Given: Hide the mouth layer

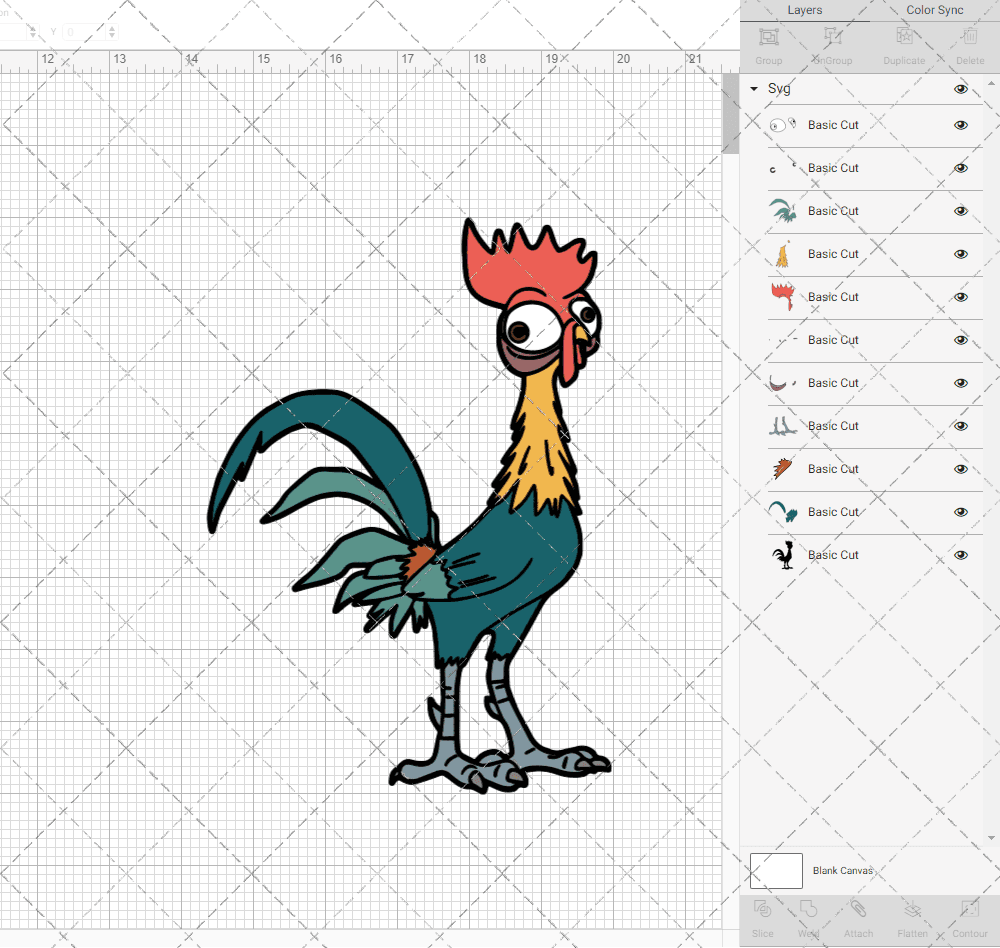Looking at the screenshot, I should [x=960, y=383].
